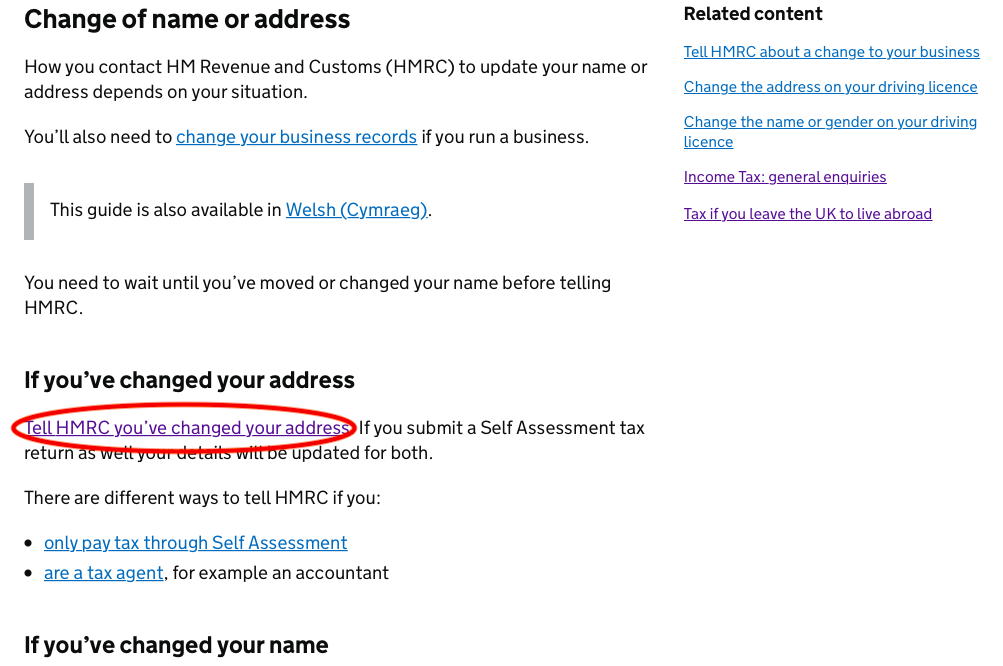The image size is (1003, 666).
Task: Click the 'If you've changed your address' heading
Action: (x=189, y=380)
